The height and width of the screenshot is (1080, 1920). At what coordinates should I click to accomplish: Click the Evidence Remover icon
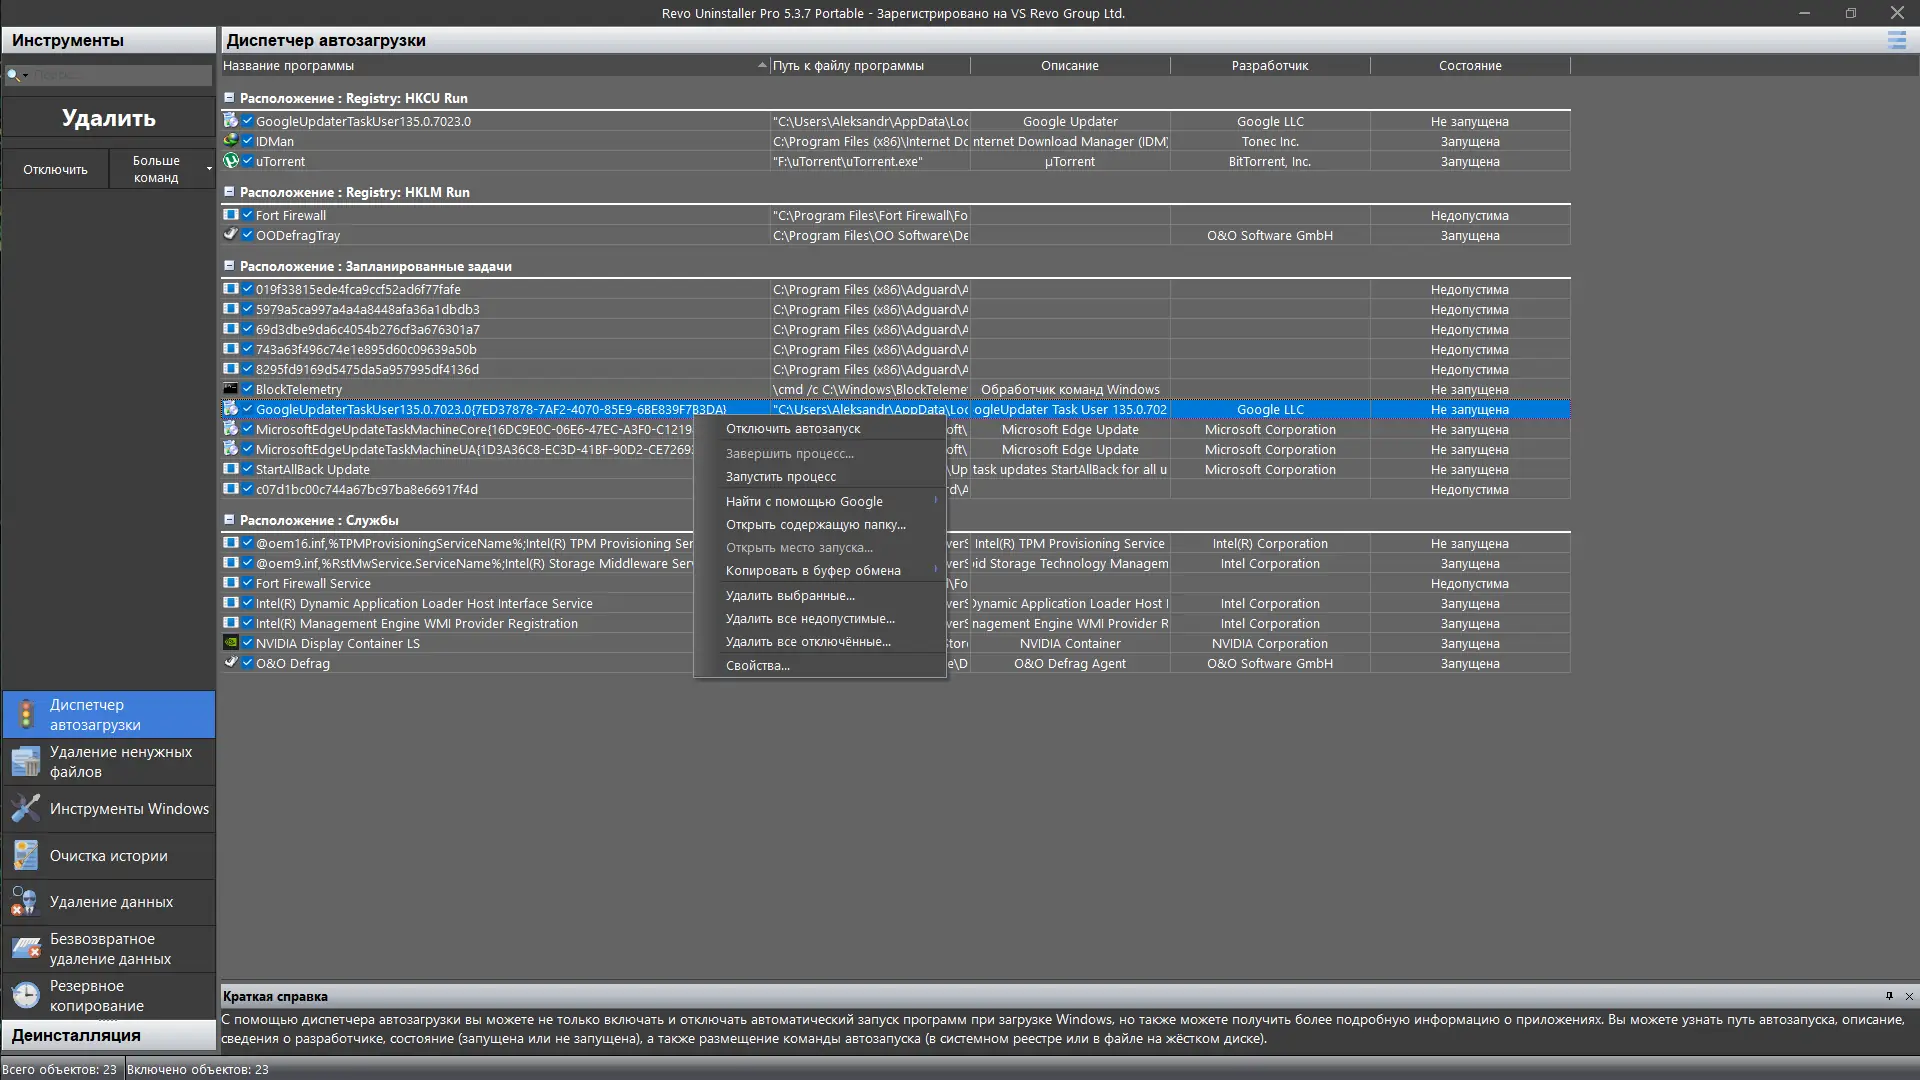tap(24, 902)
